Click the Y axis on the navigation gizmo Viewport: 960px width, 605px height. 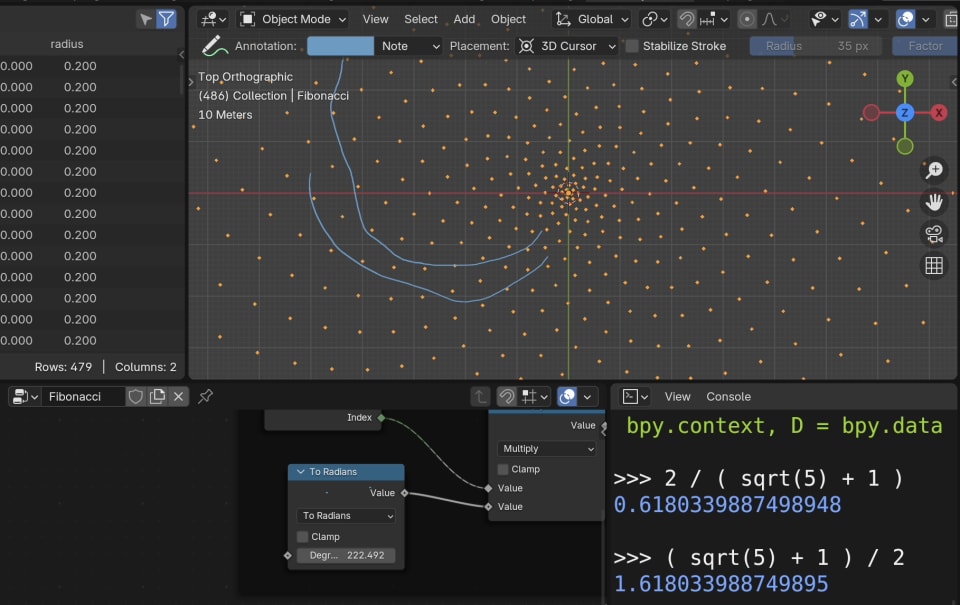click(x=905, y=77)
